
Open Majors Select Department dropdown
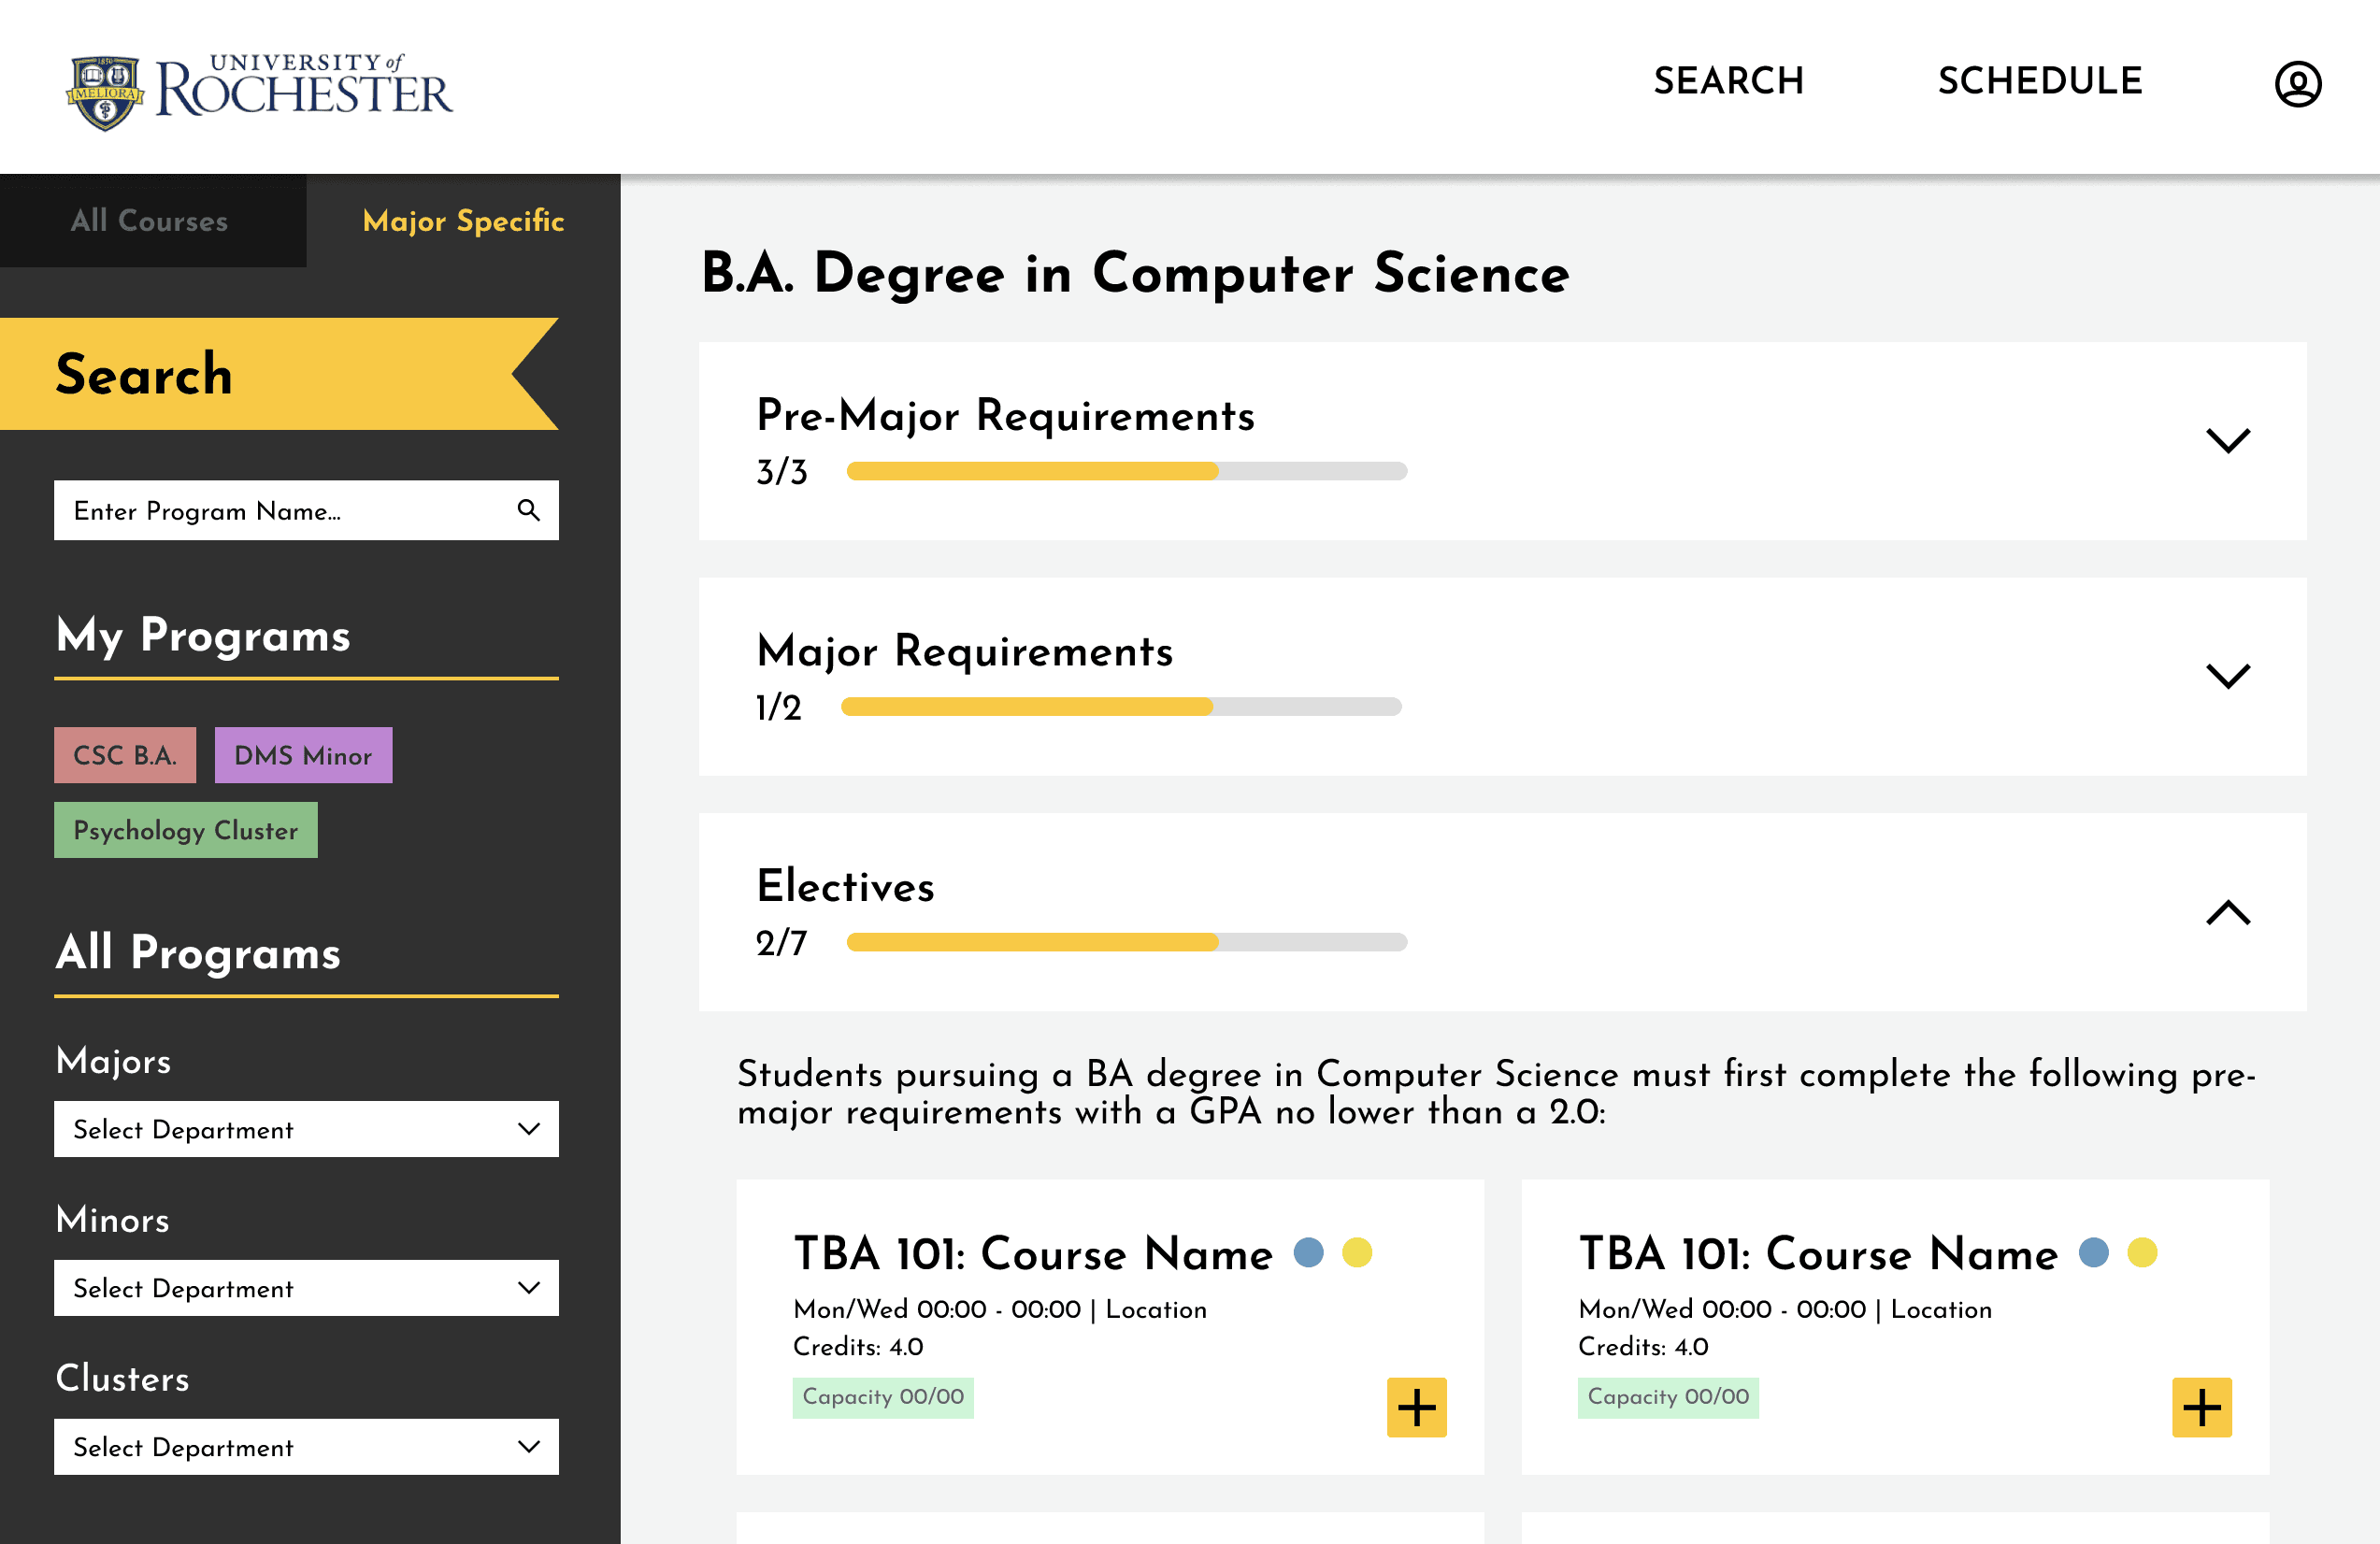pyautogui.click(x=306, y=1129)
